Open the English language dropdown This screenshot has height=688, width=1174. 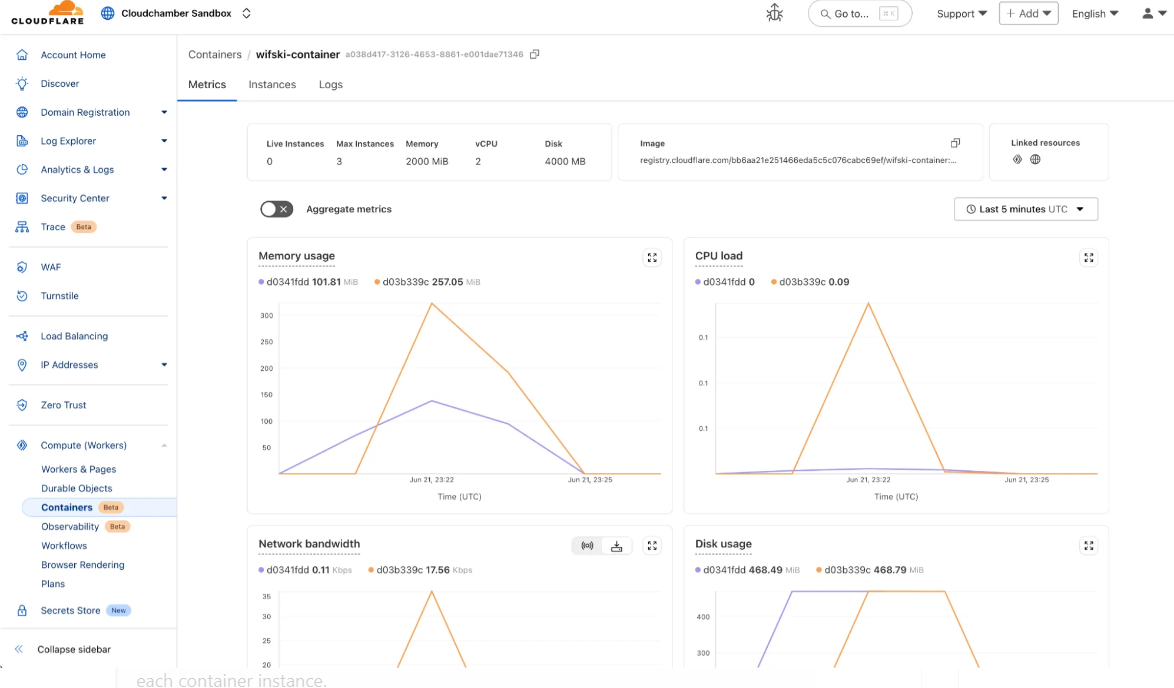(1095, 13)
